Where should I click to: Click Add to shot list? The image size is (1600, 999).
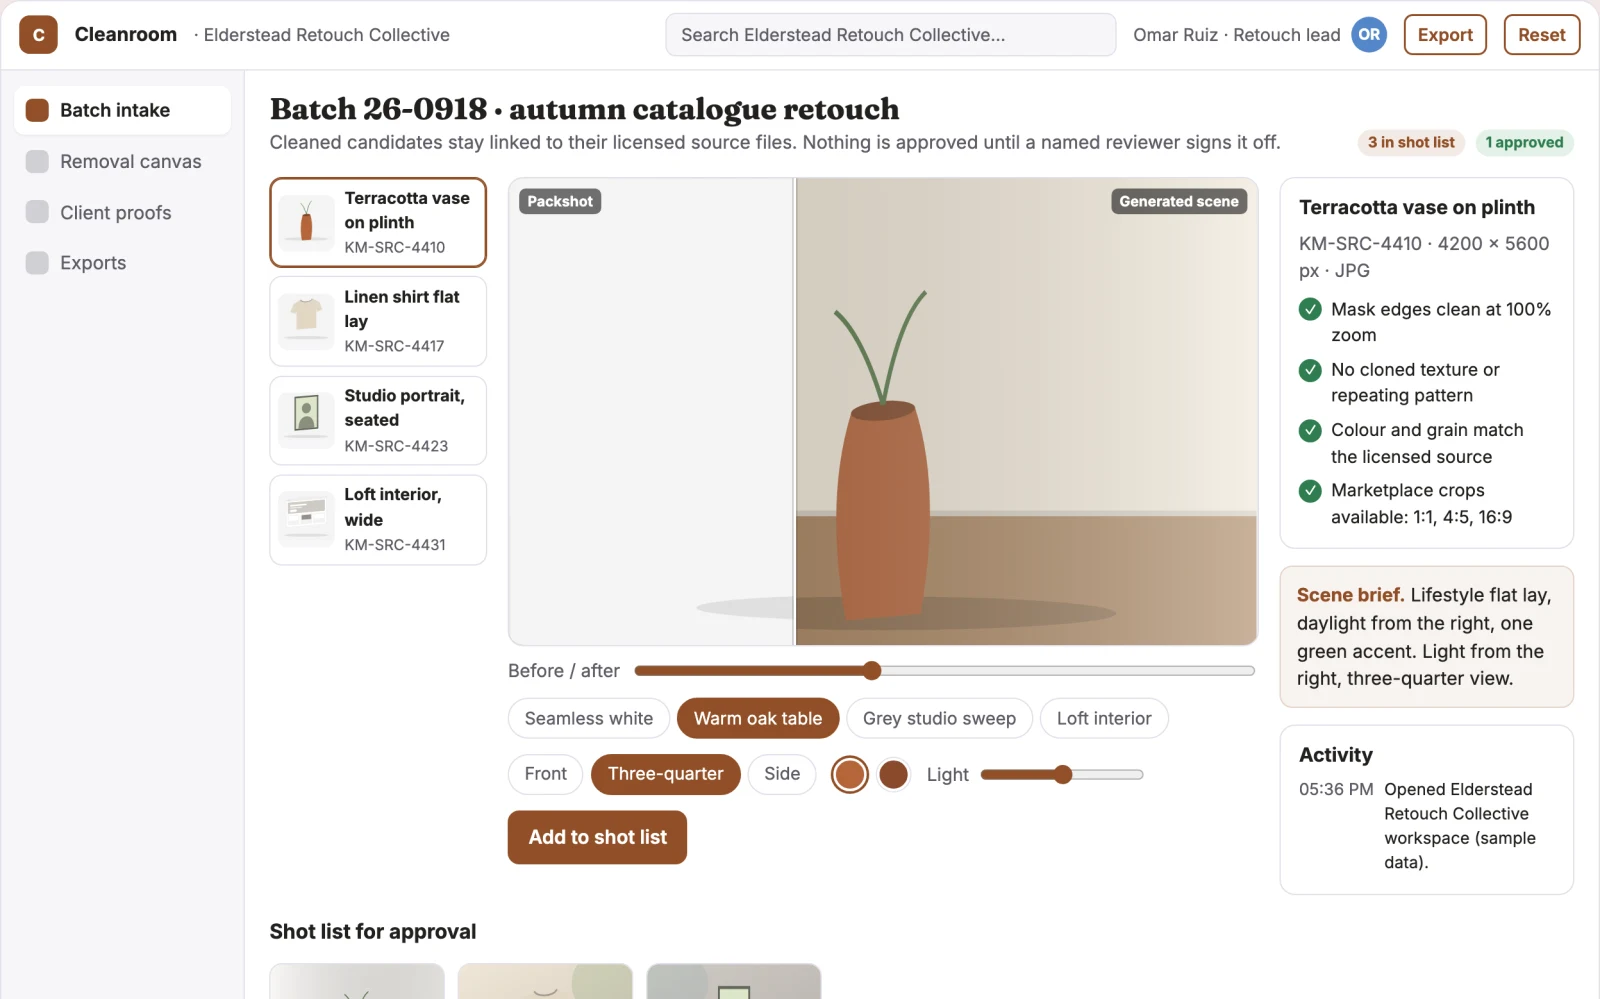point(597,837)
